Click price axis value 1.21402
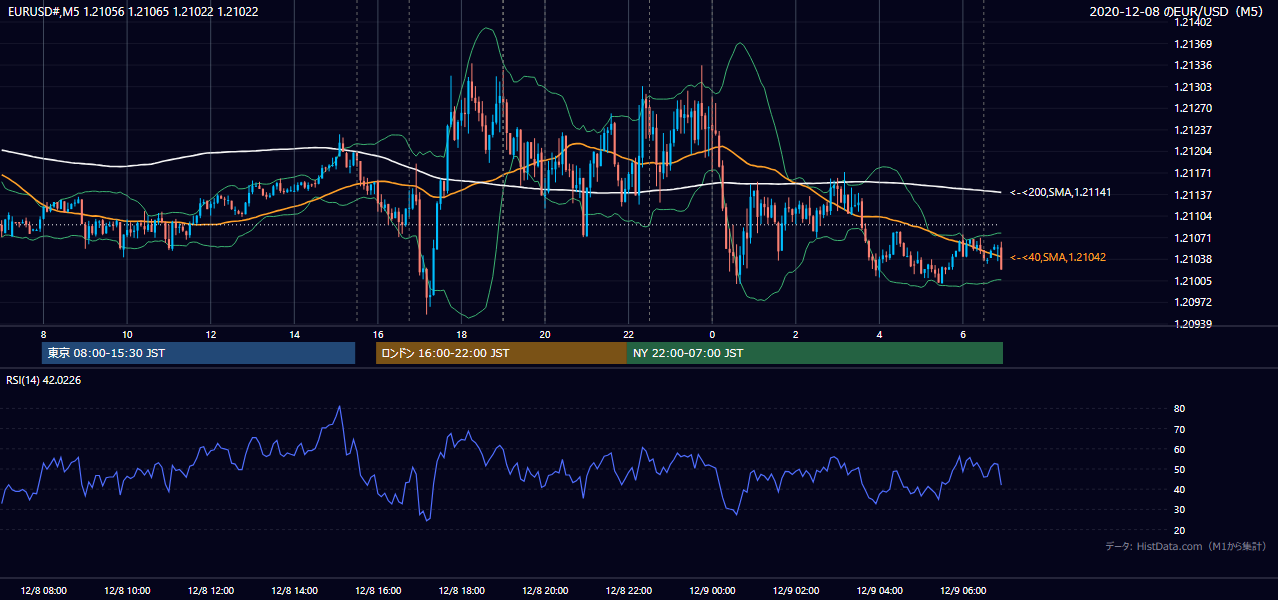Viewport: 1278px width, 600px height. pyautogui.click(x=1193, y=22)
